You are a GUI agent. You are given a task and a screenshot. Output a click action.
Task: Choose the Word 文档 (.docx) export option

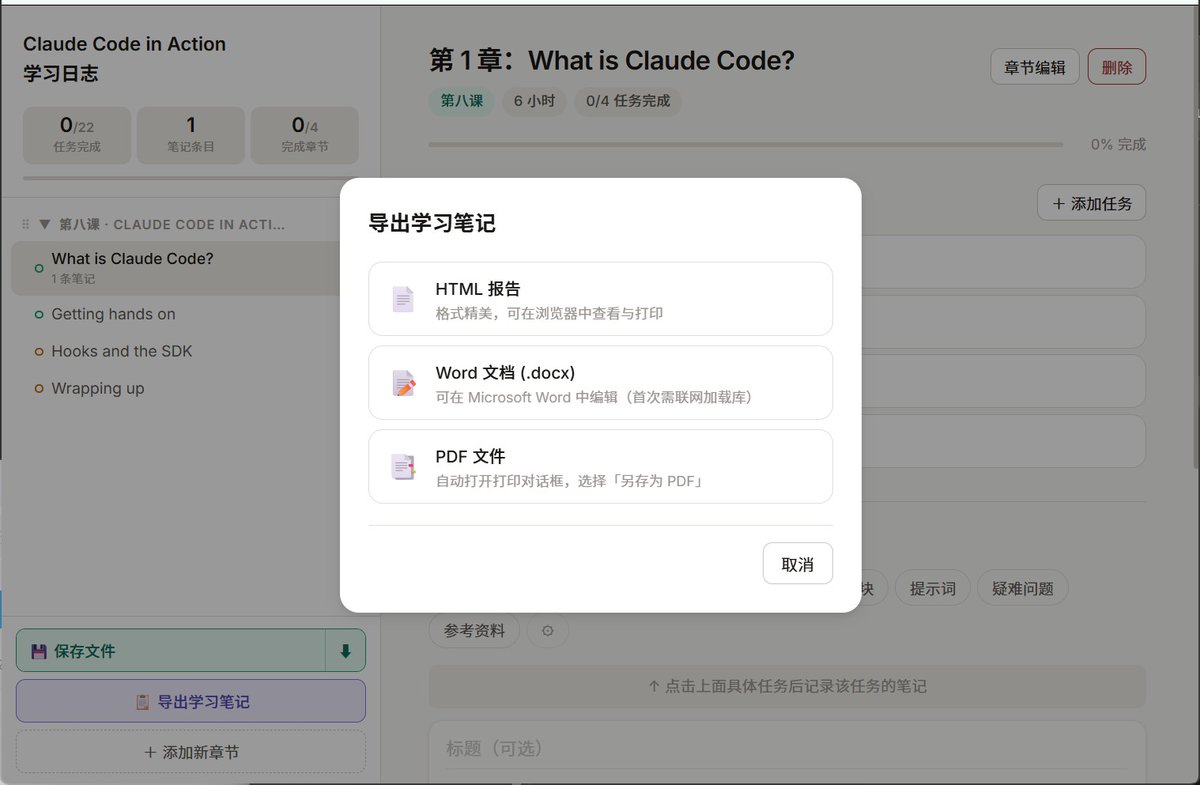click(x=600, y=383)
